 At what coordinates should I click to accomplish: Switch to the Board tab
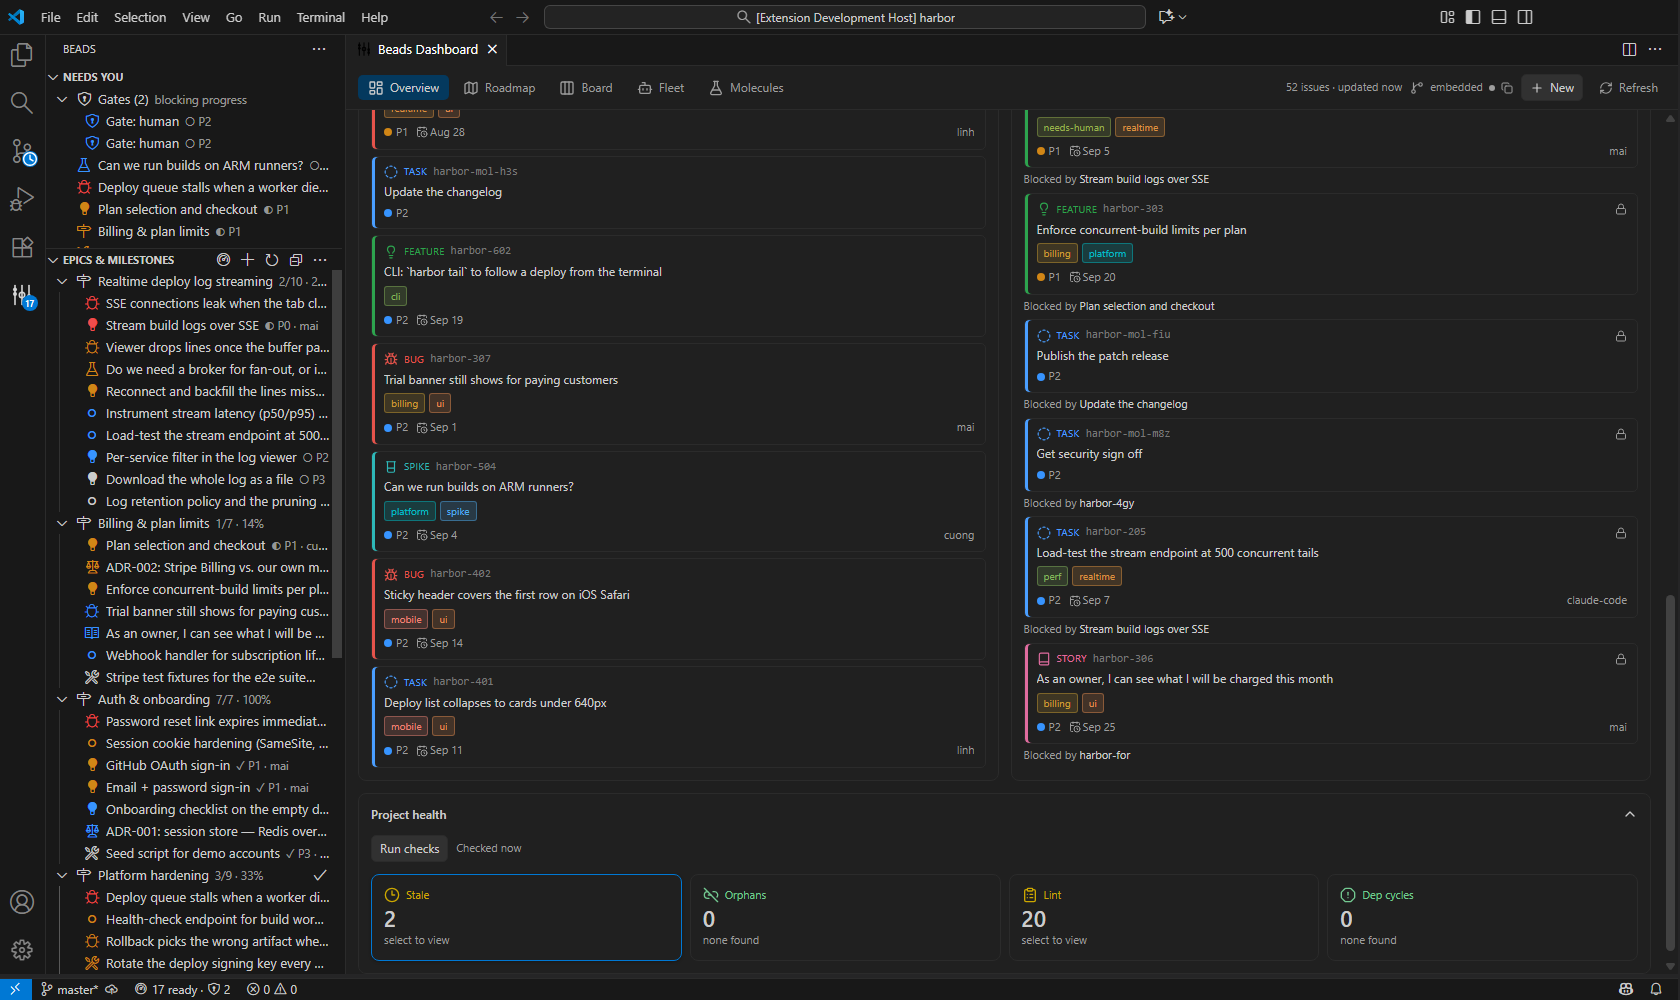(586, 88)
